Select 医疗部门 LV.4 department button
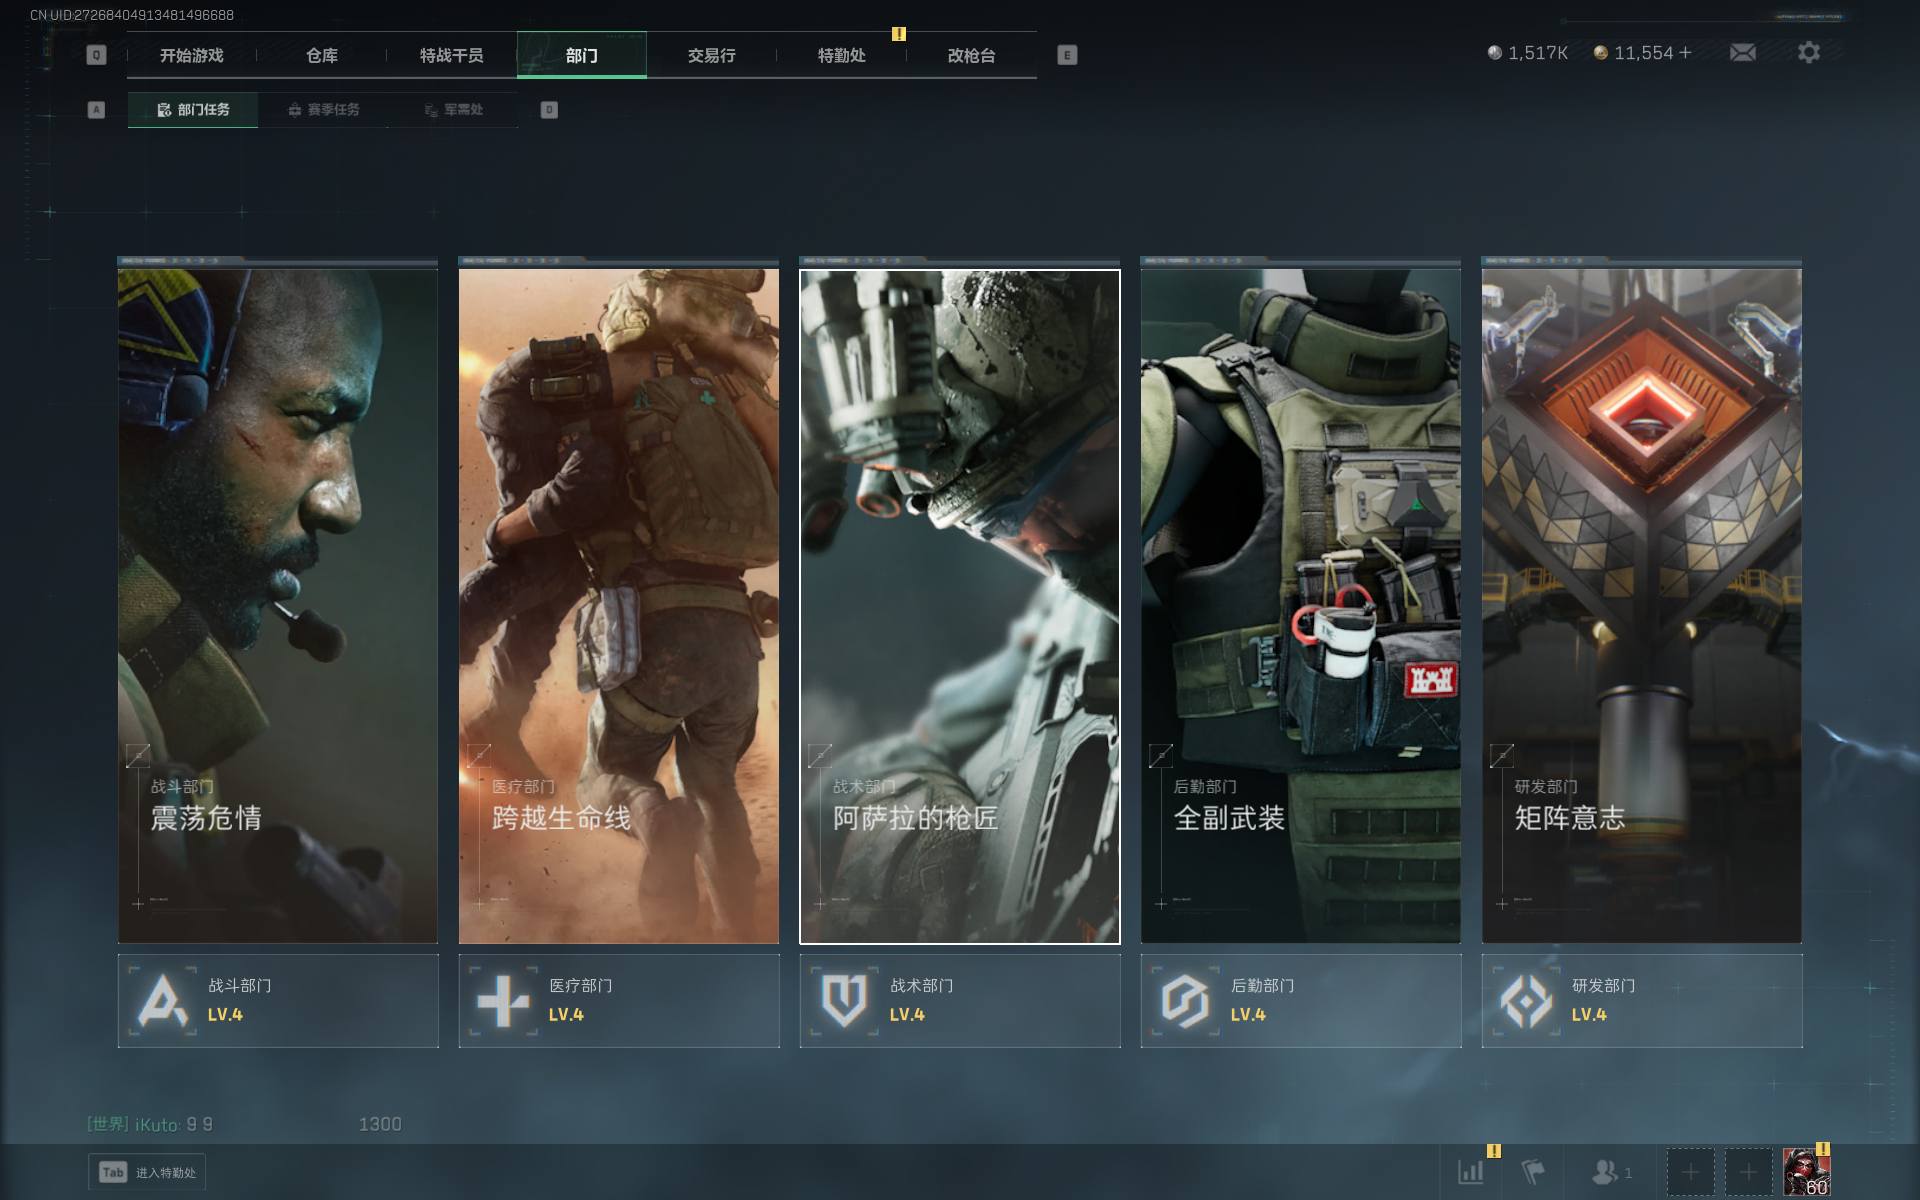1920x1200 pixels. click(619, 1000)
